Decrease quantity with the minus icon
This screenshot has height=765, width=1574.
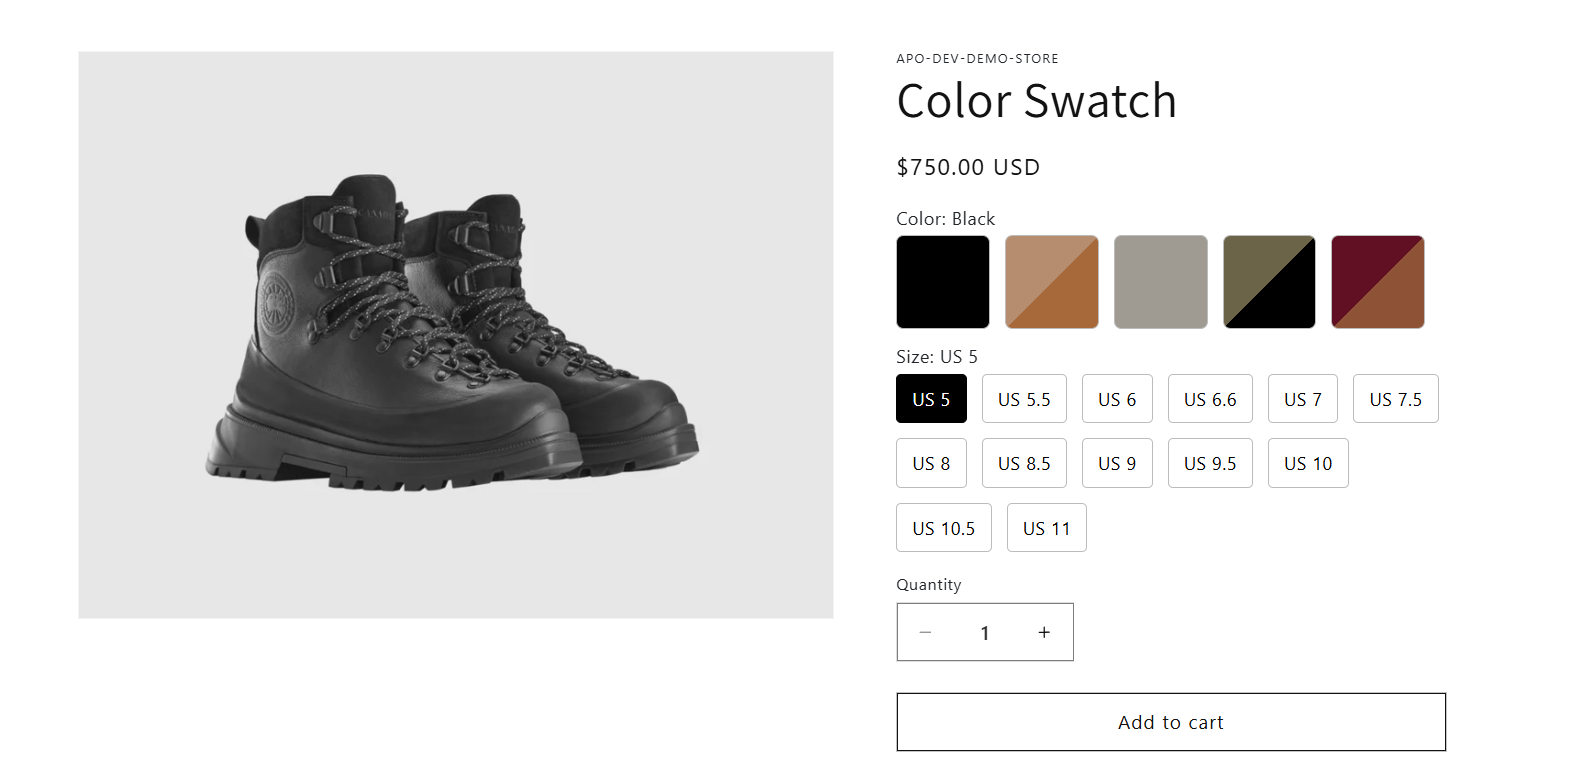[925, 632]
